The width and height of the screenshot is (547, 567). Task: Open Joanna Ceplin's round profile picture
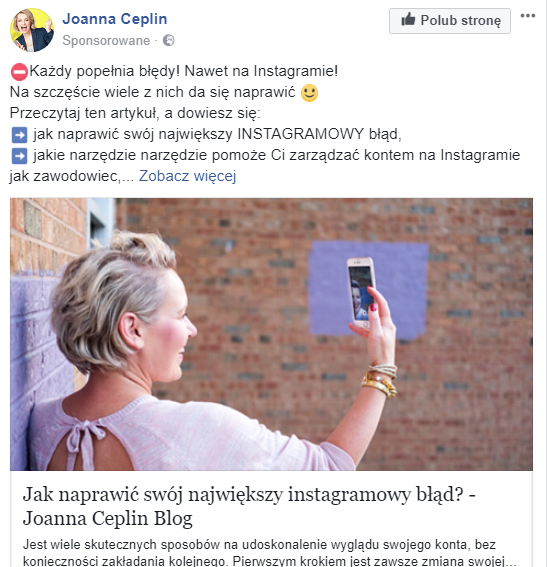pos(32,30)
